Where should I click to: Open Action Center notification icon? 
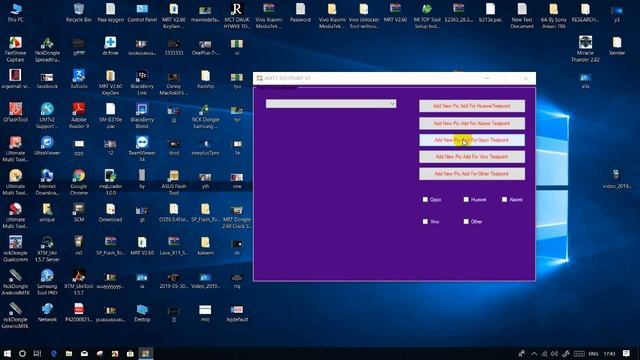(x=627, y=353)
